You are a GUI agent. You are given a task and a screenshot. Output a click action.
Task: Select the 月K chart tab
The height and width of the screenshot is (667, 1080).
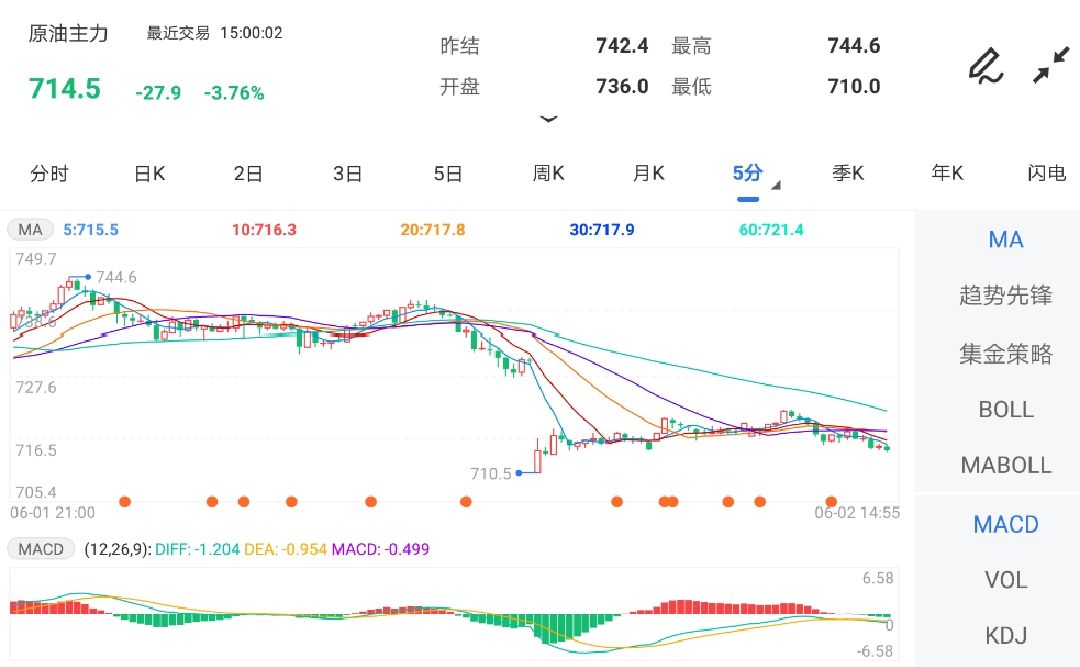pyautogui.click(x=648, y=174)
